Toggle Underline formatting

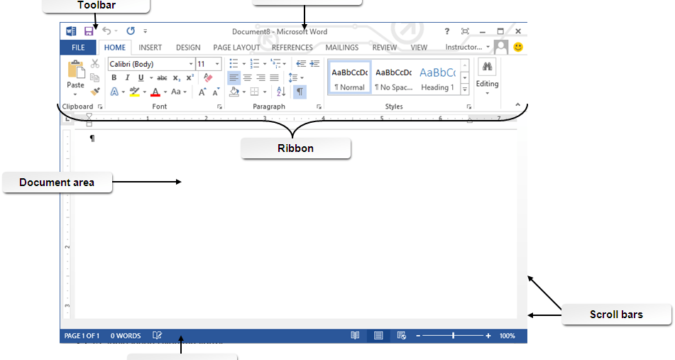tap(140, 78)
